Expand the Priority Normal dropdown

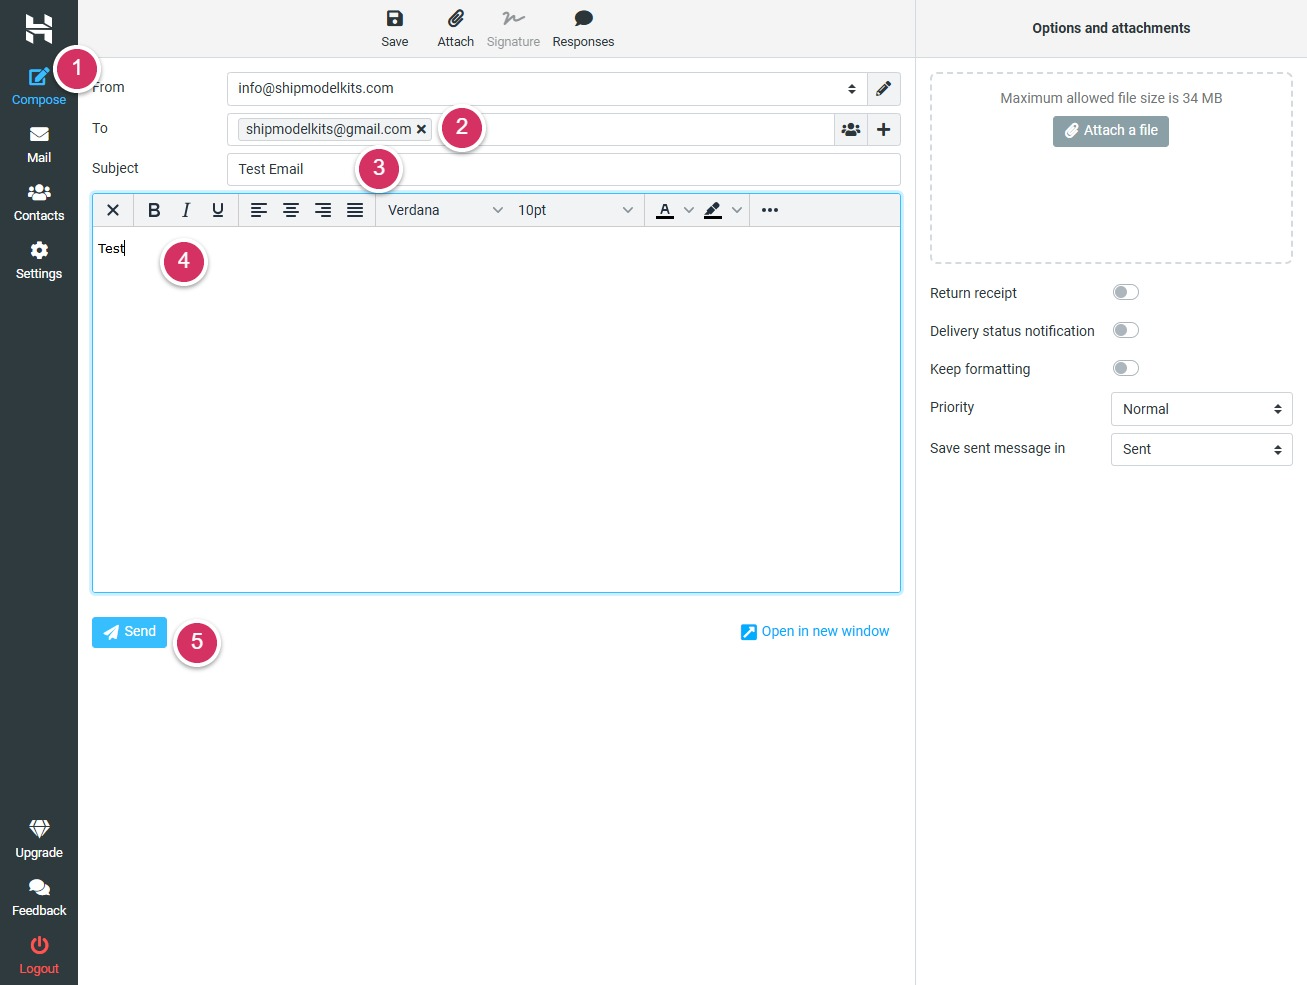(x=1201, y=409)
